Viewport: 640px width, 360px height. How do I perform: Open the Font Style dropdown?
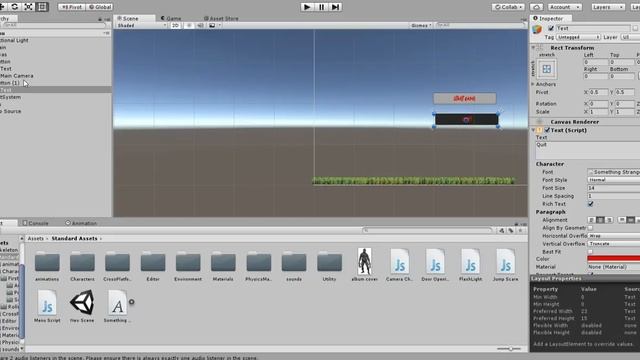coord(613,180)
